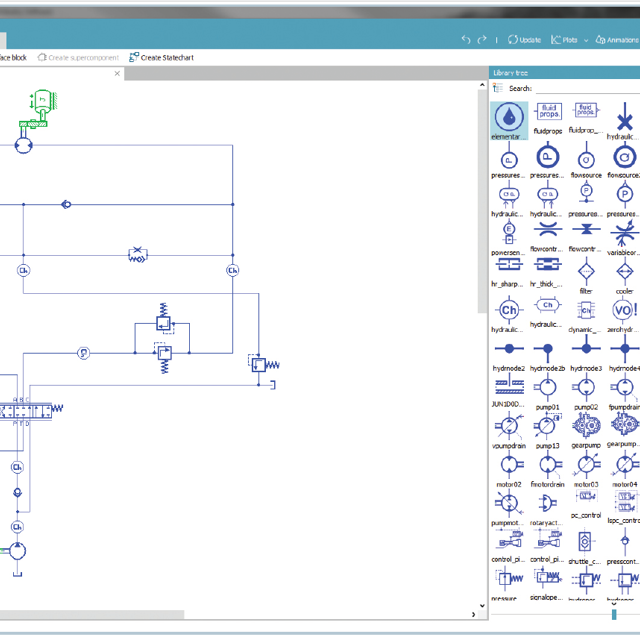The width and height of the screenshot is (640, 640).
Task: Select the green motor load component on sketch
Action: coord(38,108)
